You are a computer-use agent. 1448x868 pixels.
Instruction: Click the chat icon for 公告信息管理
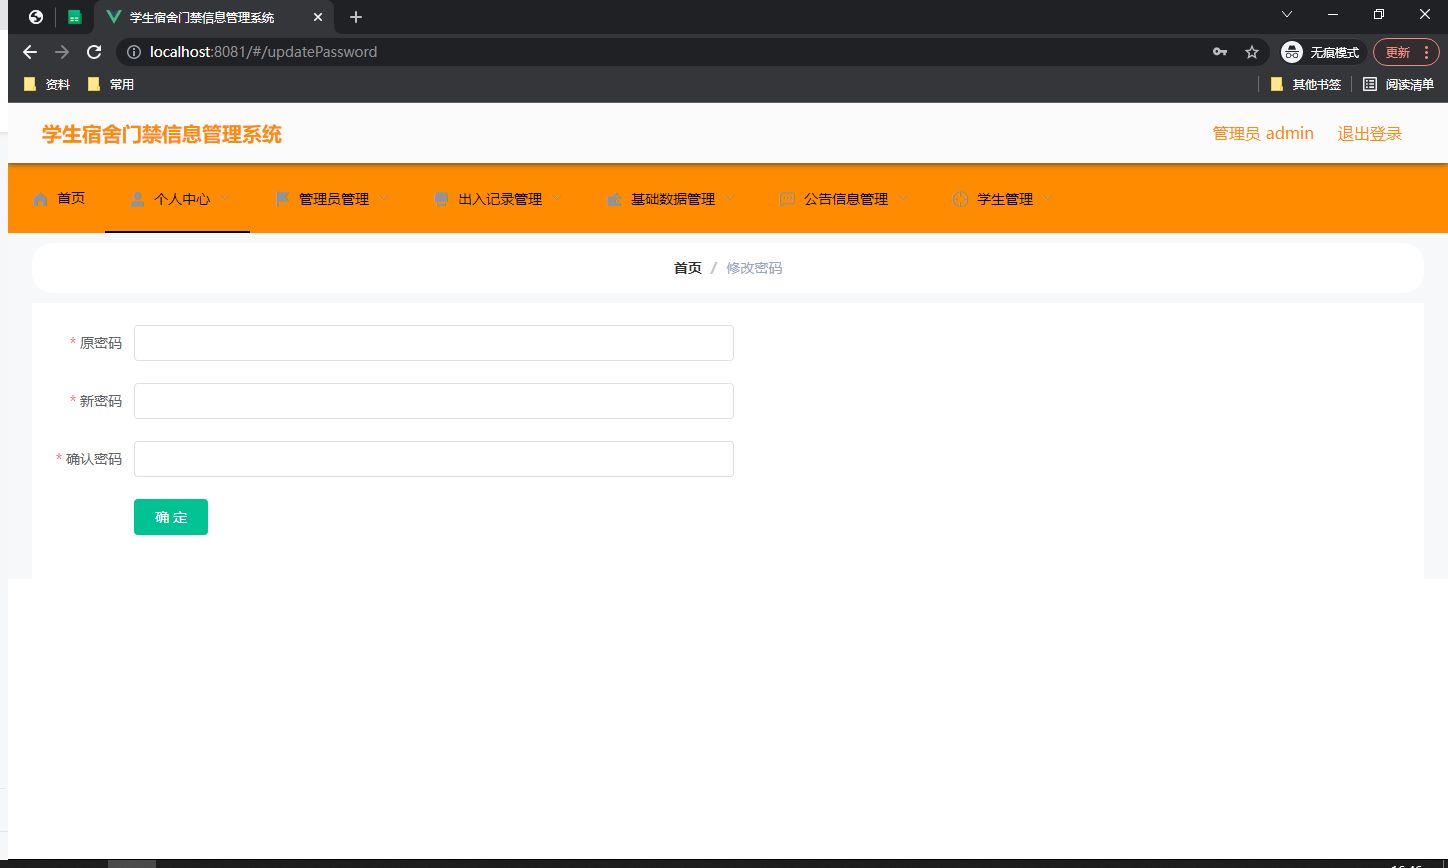point(787,199)
